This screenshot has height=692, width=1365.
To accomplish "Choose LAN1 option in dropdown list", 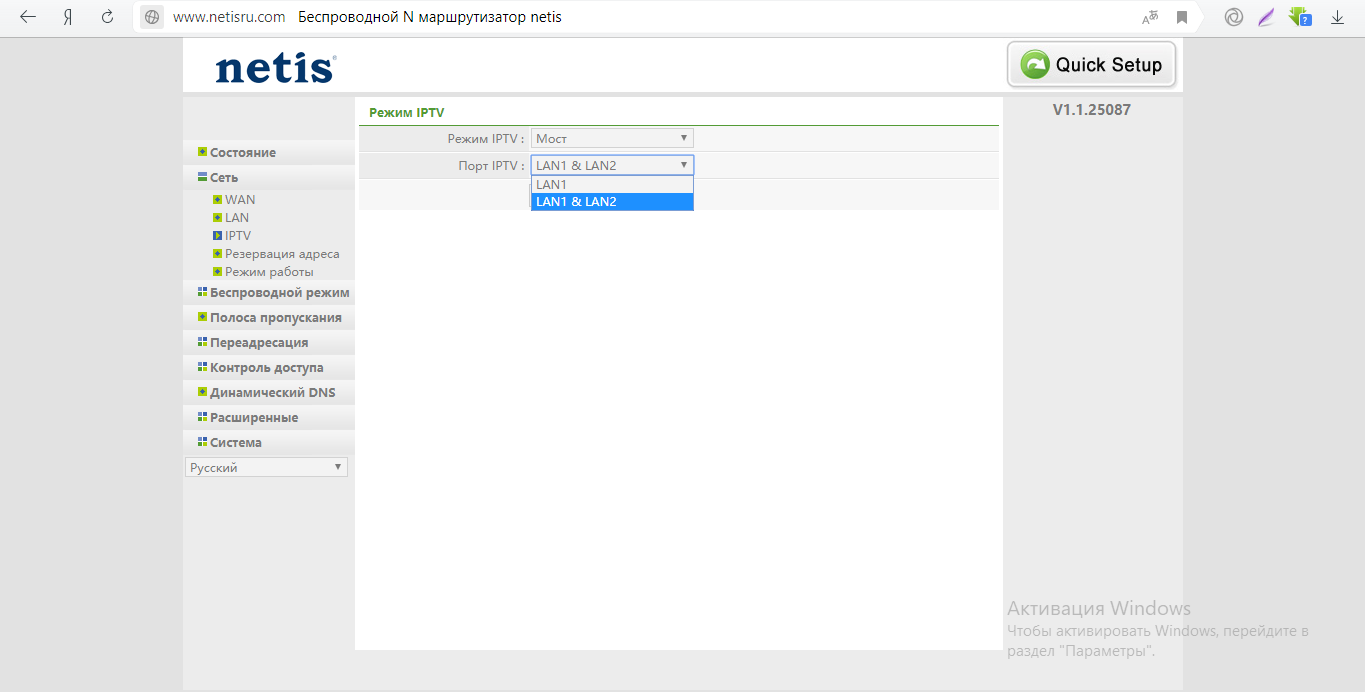I will click(x=612, y=185).
